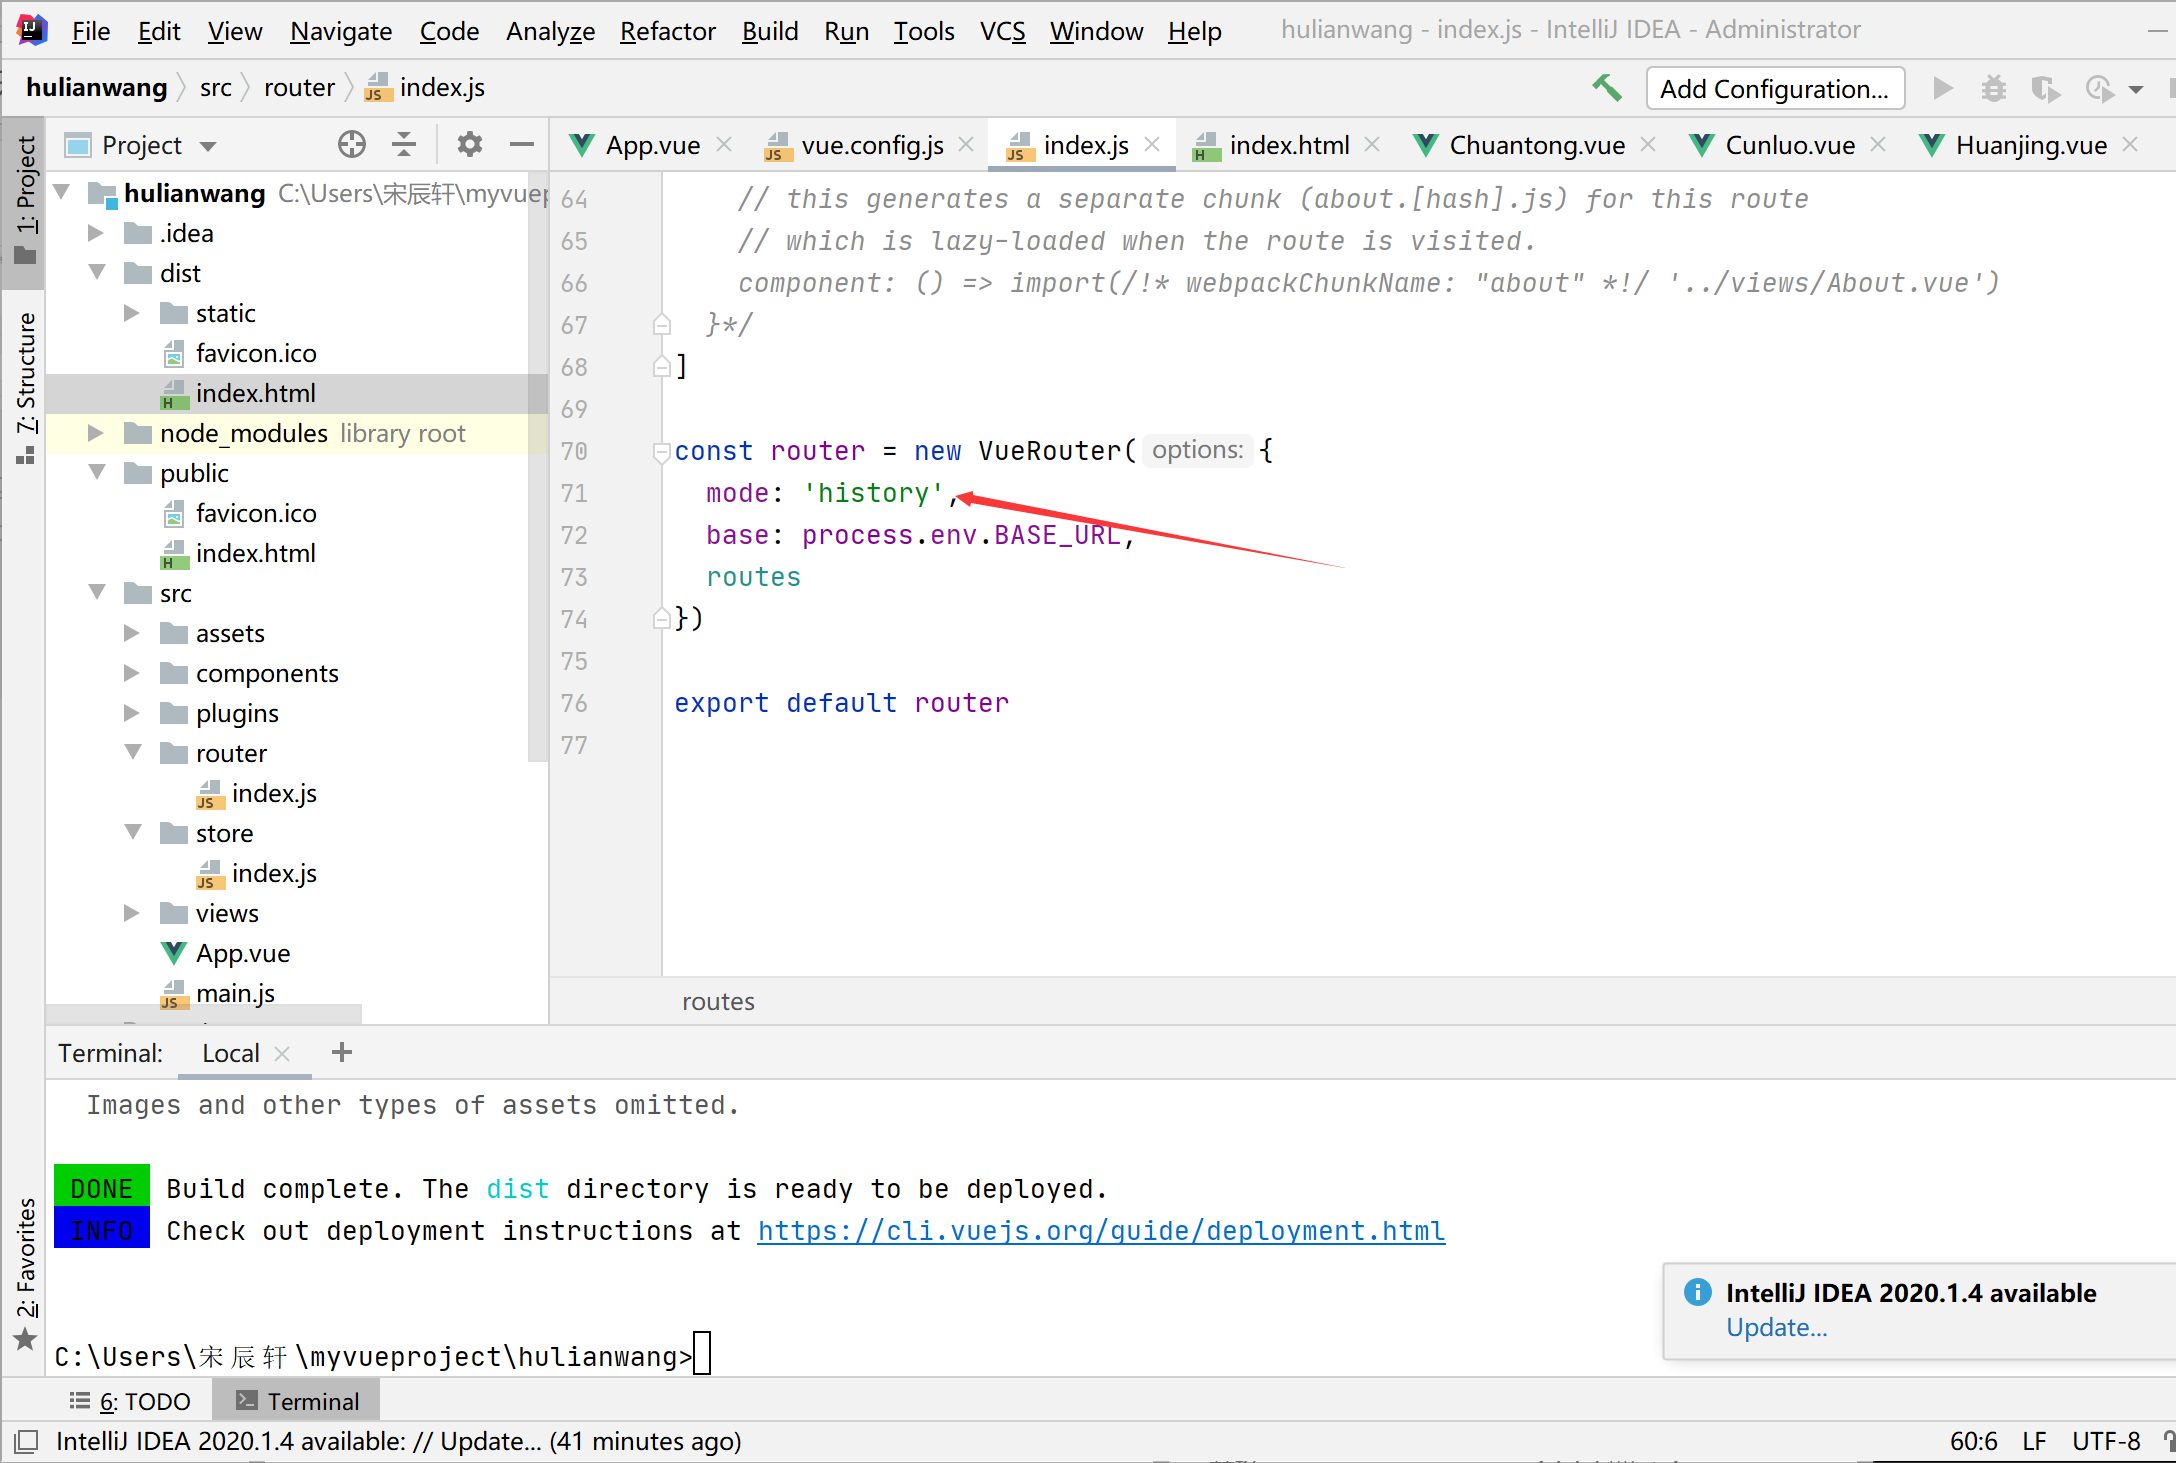Viewport: 2176px width, 1463px height.
Task: Open the Refactor menu
Action: (667, 31)
